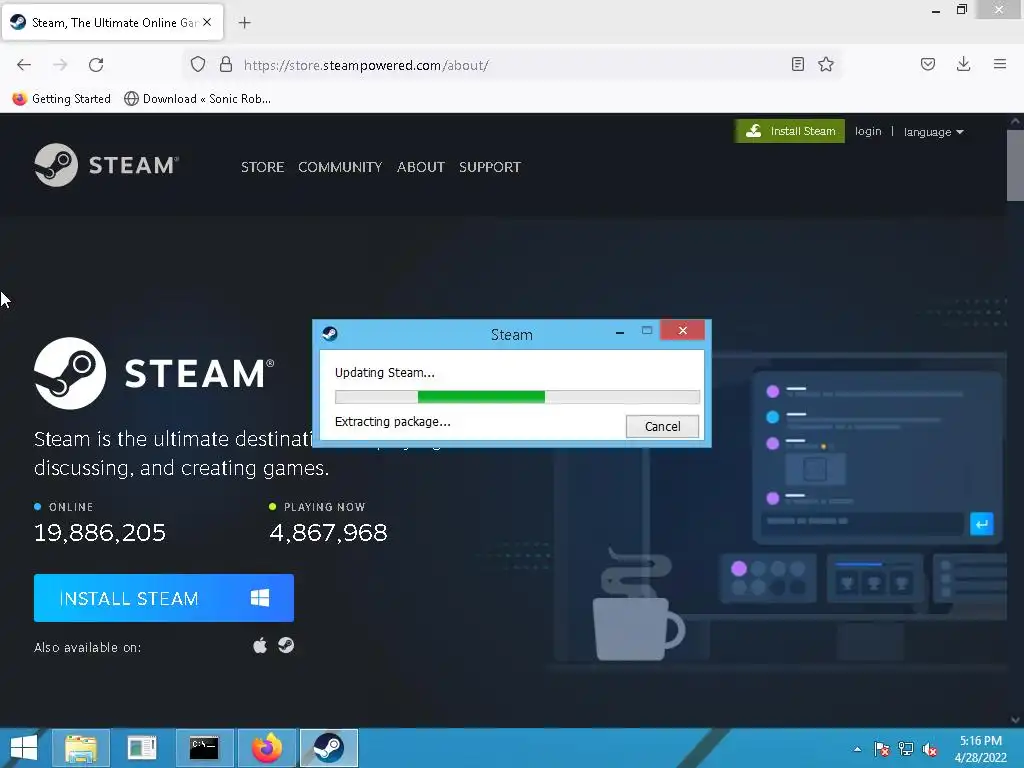Open the SUPPORT navigation item
Screen dimensions: 1024x768
490,167
